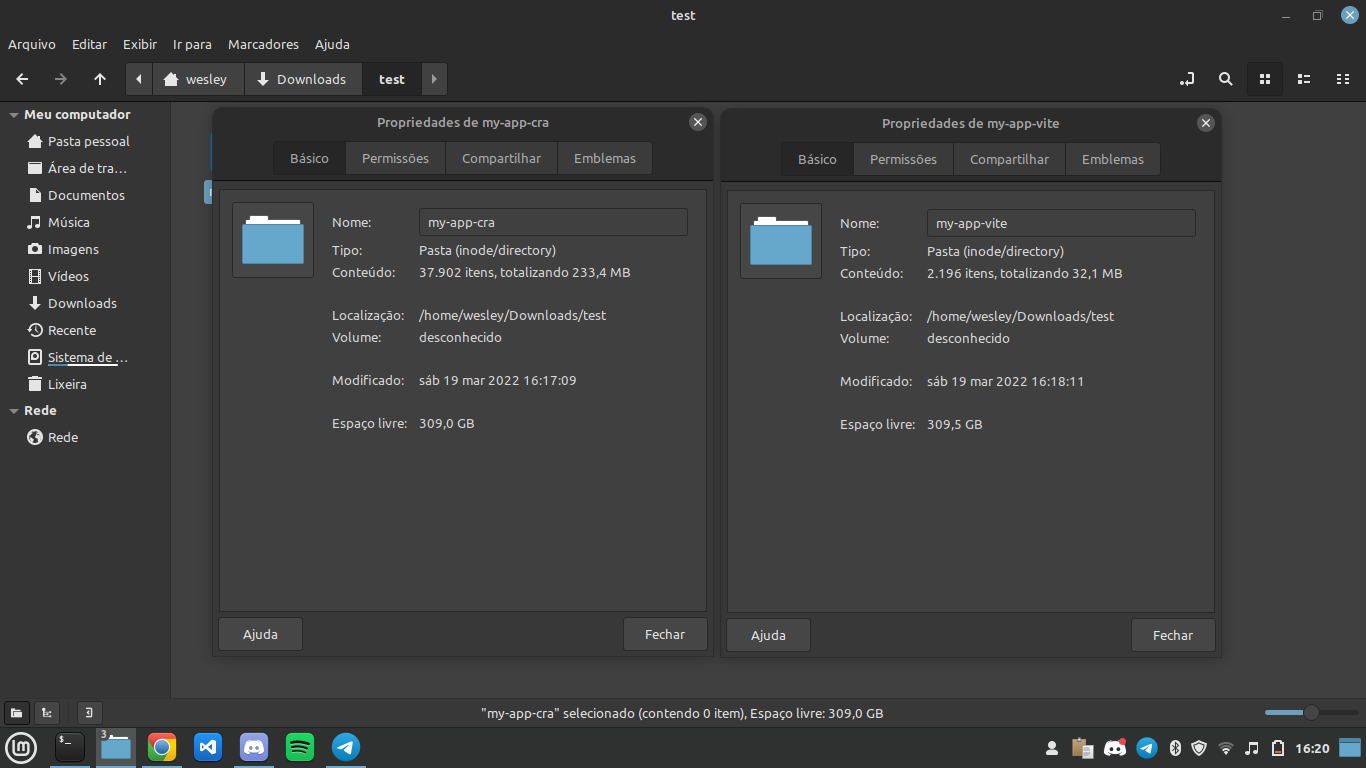Click Ajuda in the my-app-cra properties
The height and width of the screenshot is (768, 1366).
point(260,634)
